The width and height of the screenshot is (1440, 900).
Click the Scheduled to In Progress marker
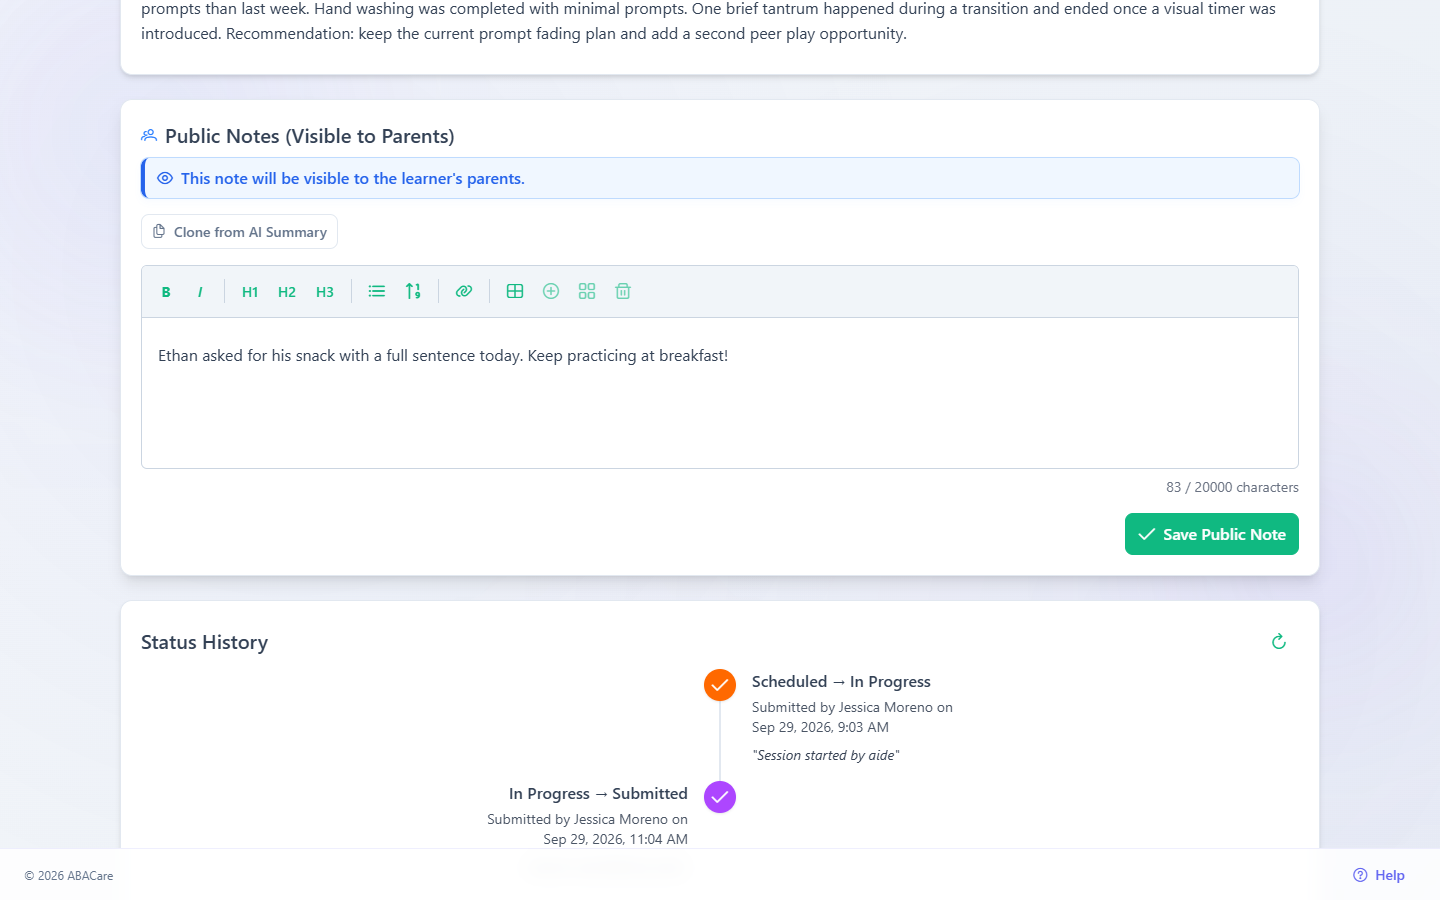(720, 685)
